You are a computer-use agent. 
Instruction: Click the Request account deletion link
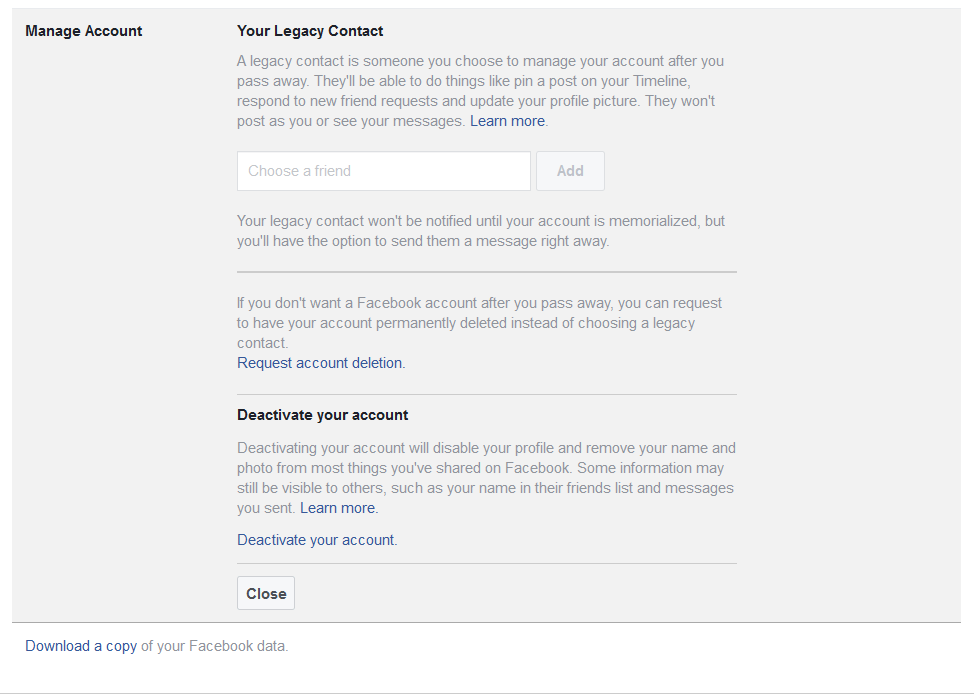point(319,363)
